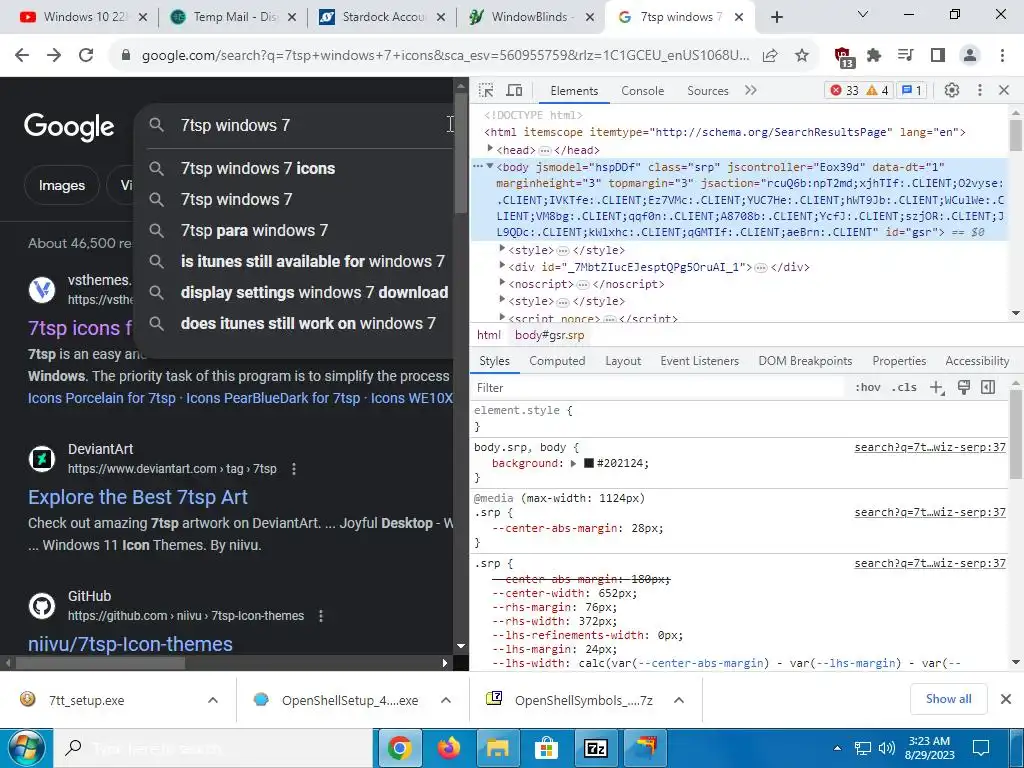Bookmark this page with the star icon
The height and width of the screenshot is (768, 1024).
coord(802,56)
